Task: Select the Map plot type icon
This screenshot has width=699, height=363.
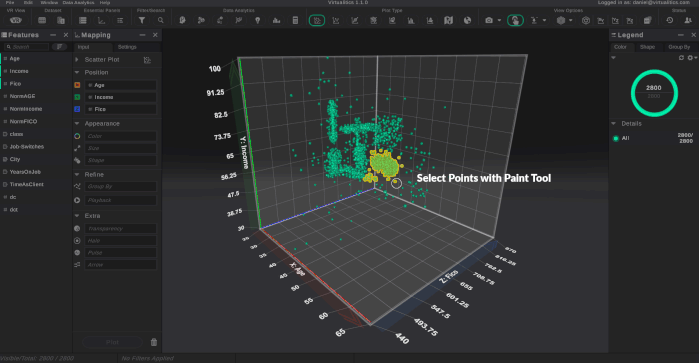Action: pyautogui.click(x=448, y=20)
